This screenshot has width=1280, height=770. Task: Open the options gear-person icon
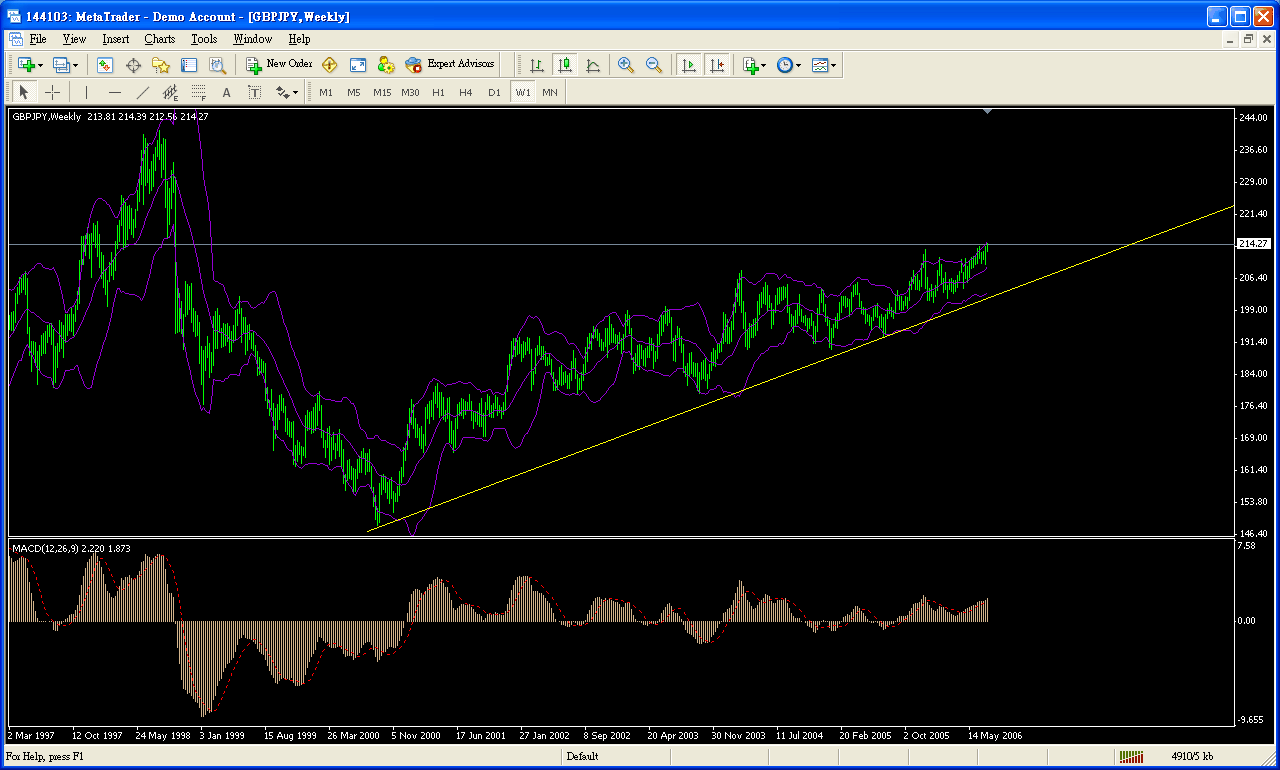pyautogui.click(x=386, y=64)
